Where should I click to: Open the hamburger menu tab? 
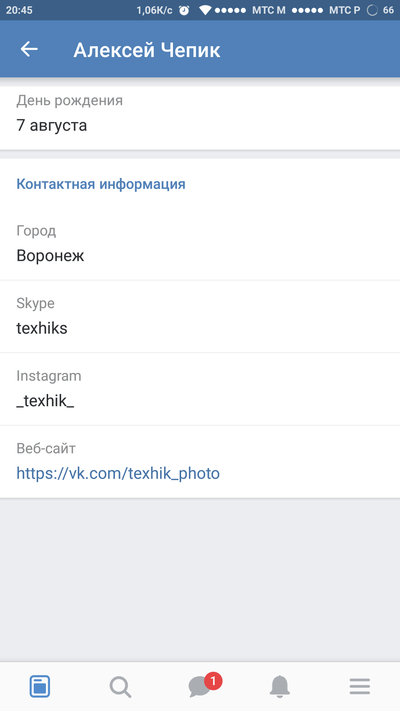pos(360,687)
